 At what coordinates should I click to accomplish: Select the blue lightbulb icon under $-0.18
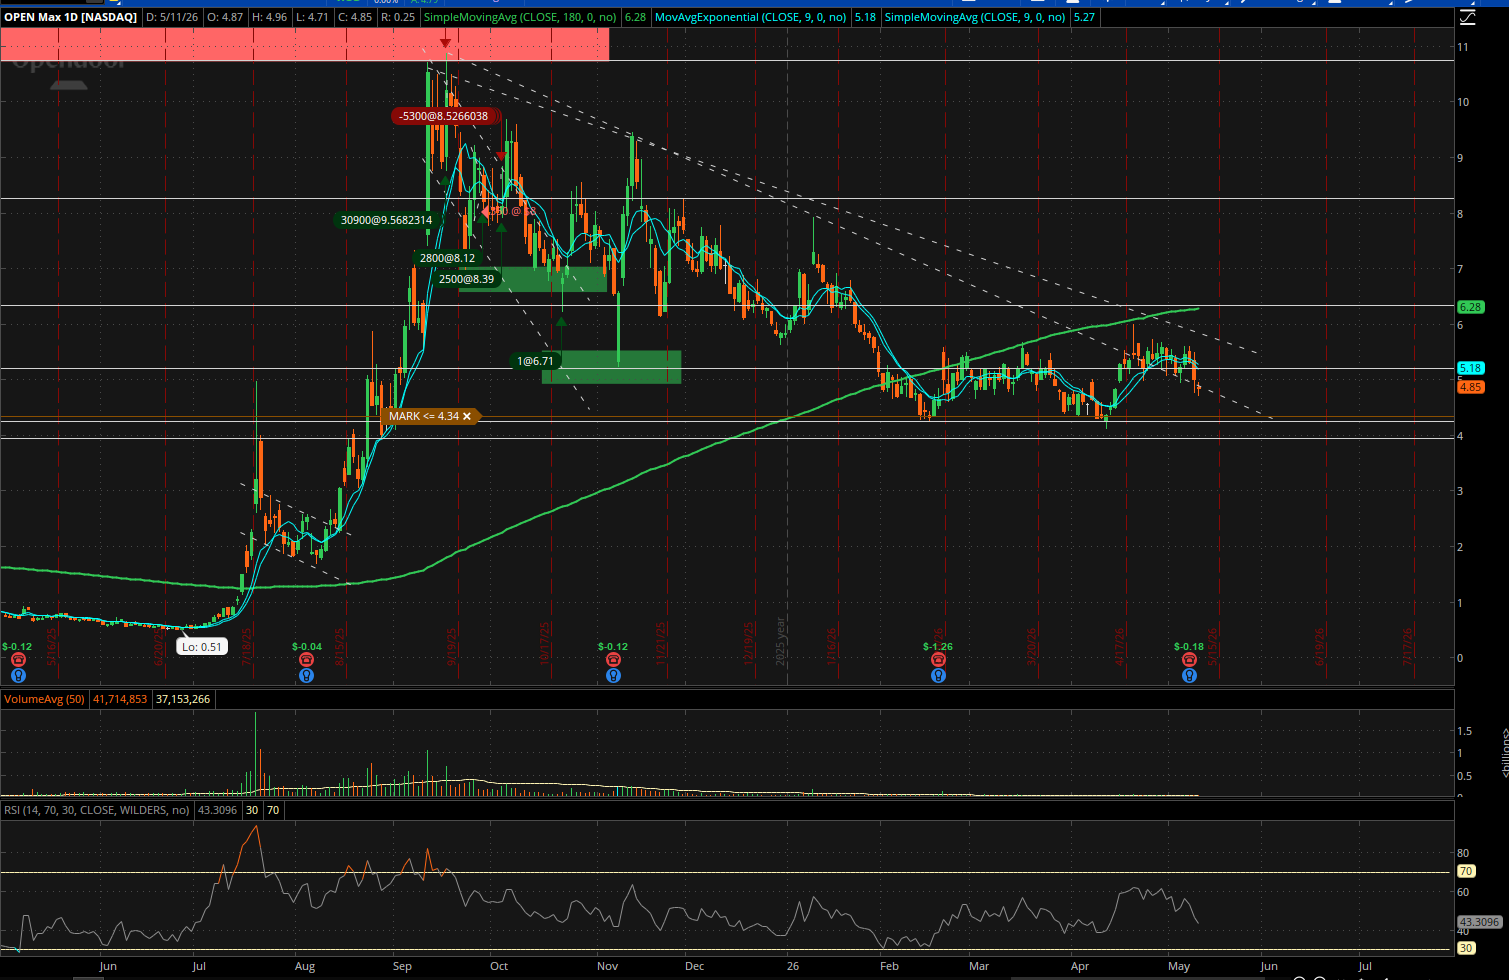(1189, 676)
